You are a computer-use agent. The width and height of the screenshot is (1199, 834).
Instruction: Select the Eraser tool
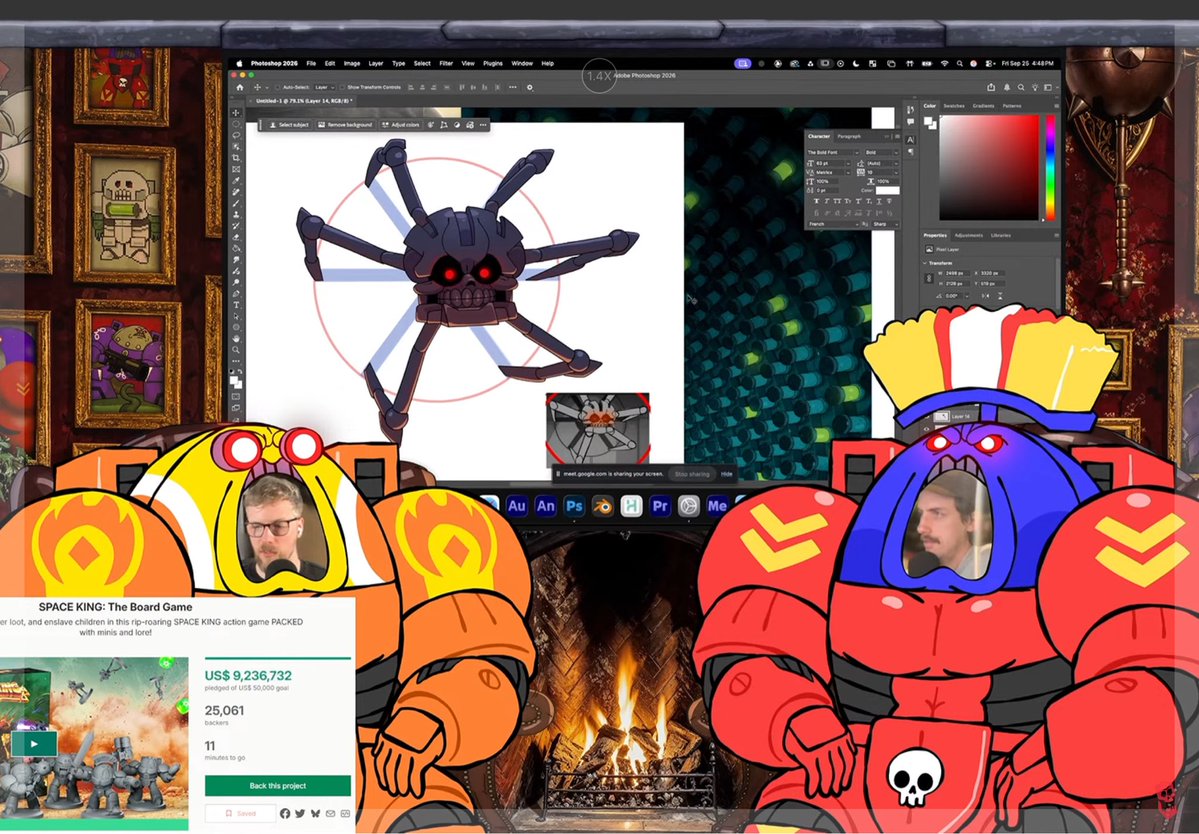point(236,237)
